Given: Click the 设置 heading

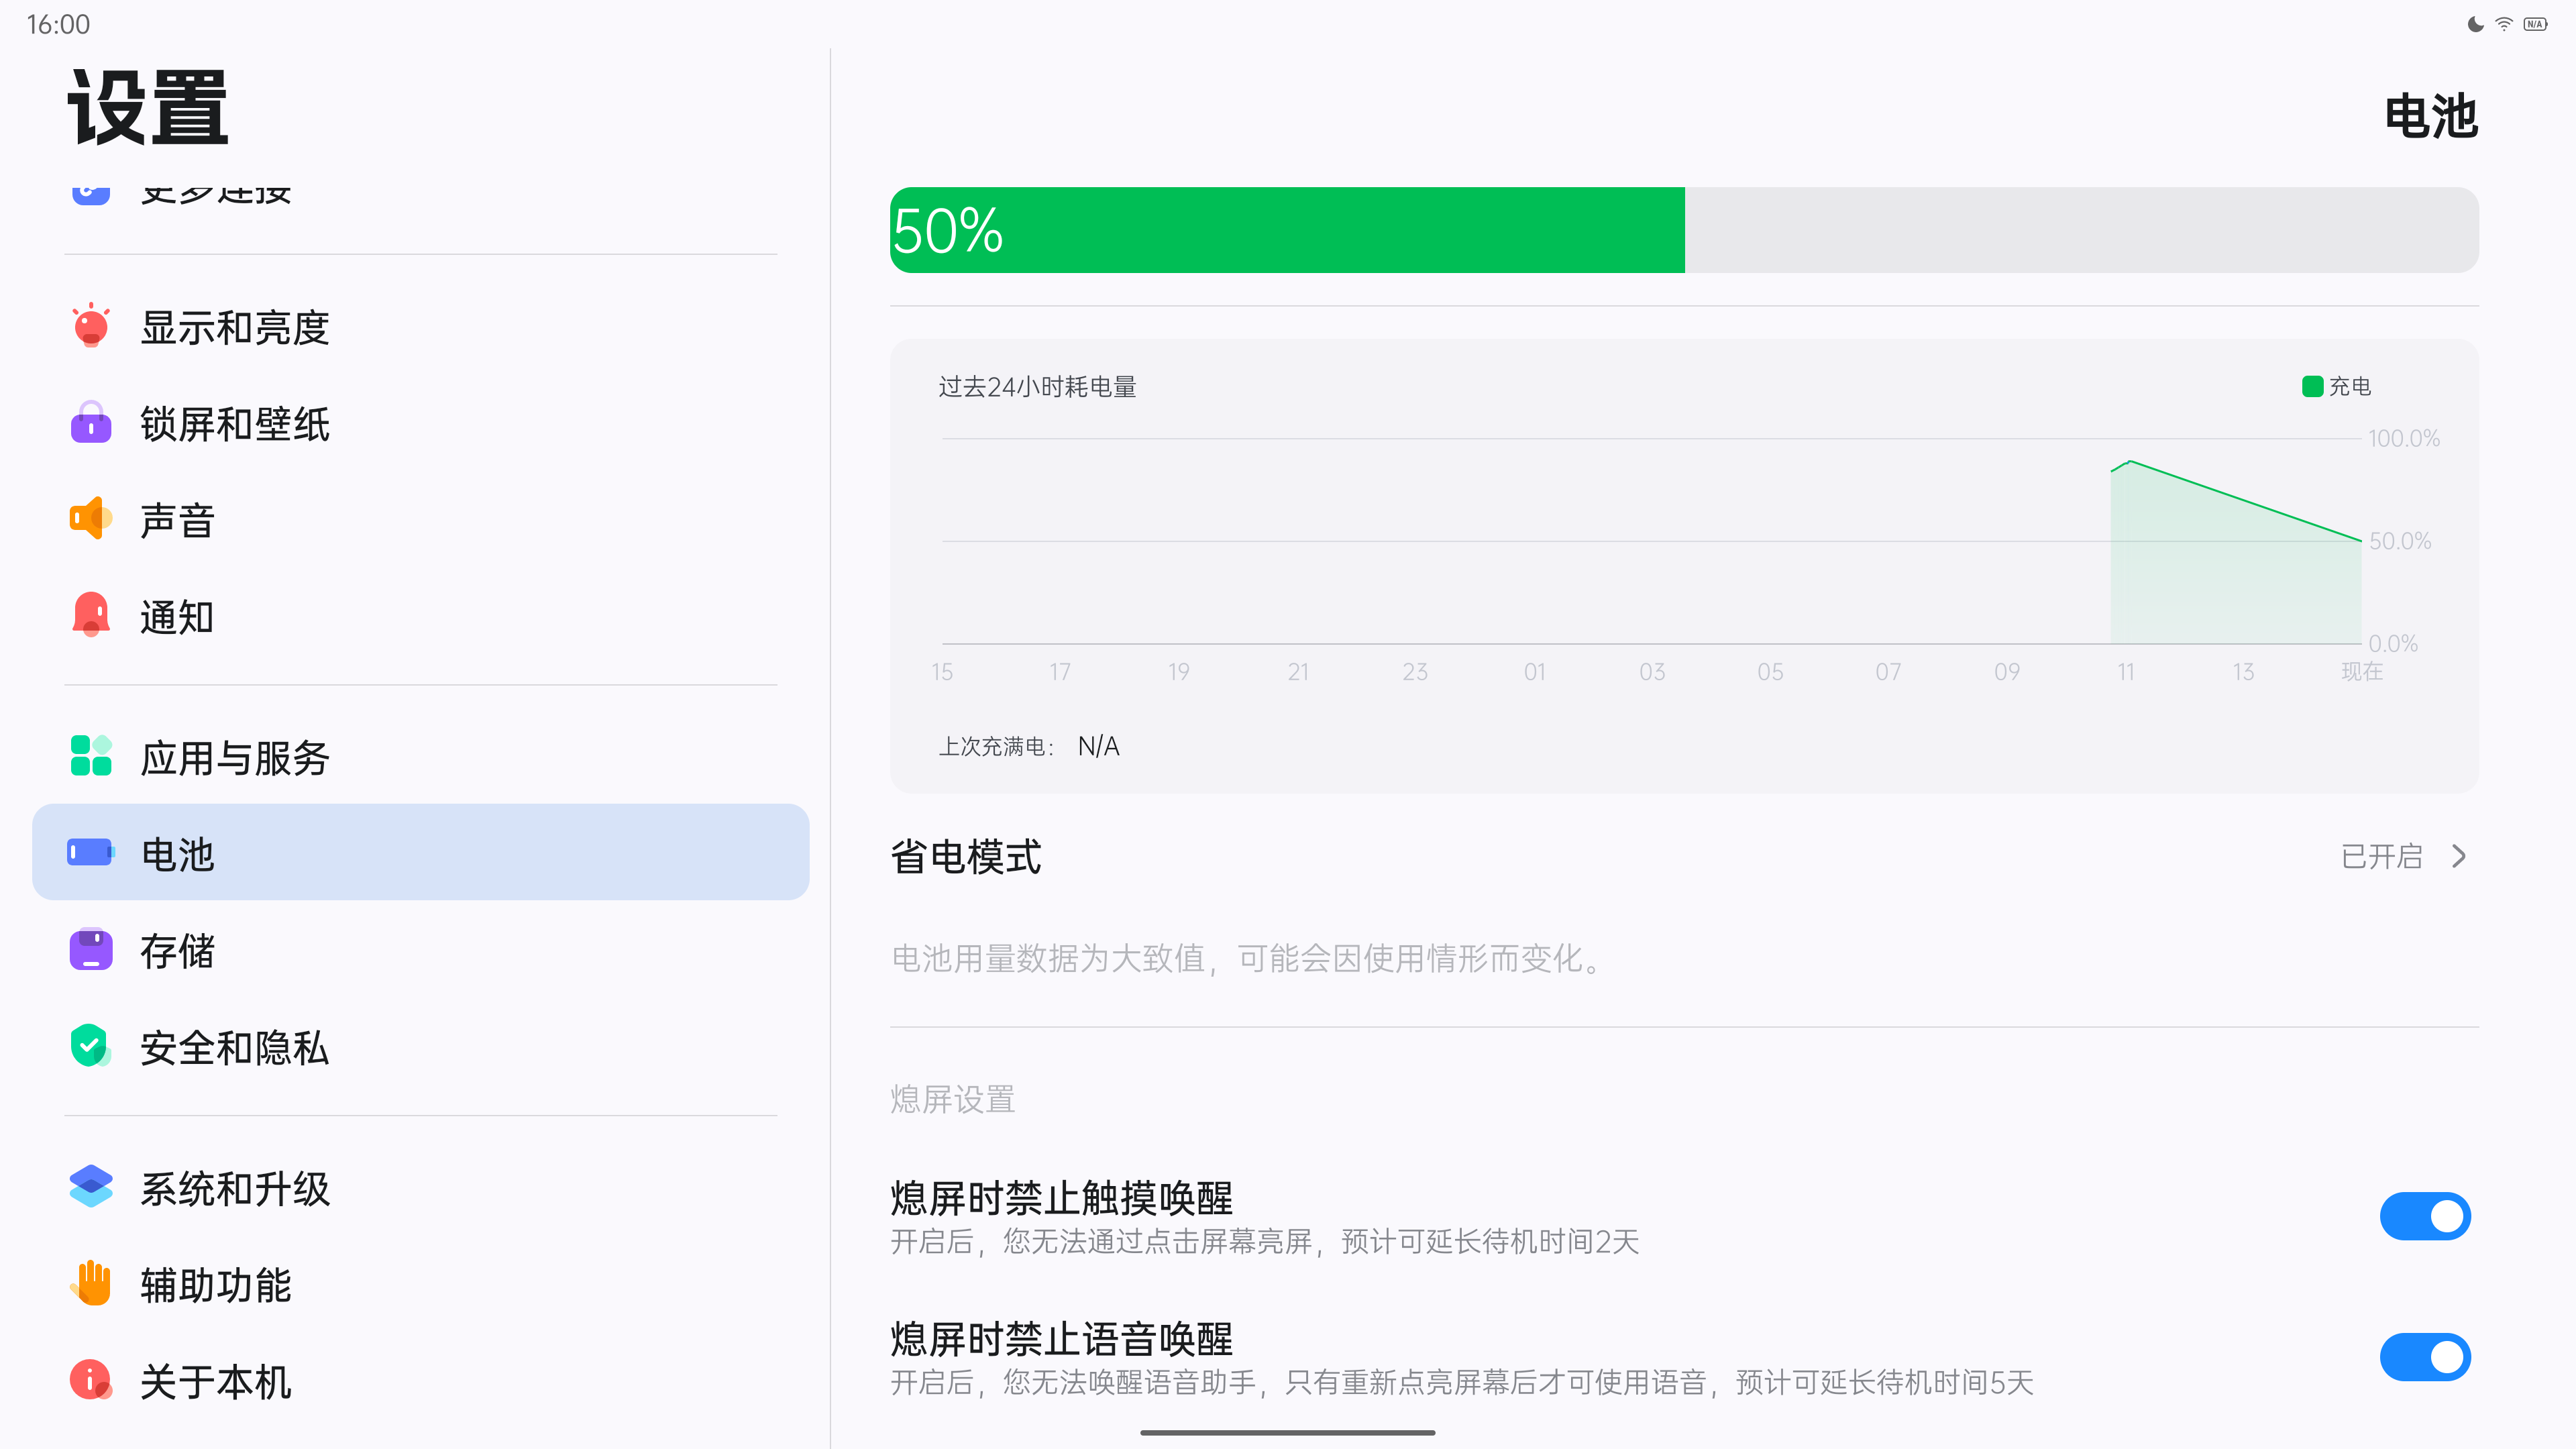Looking at the screenshot, I should (x=148, y=107).
